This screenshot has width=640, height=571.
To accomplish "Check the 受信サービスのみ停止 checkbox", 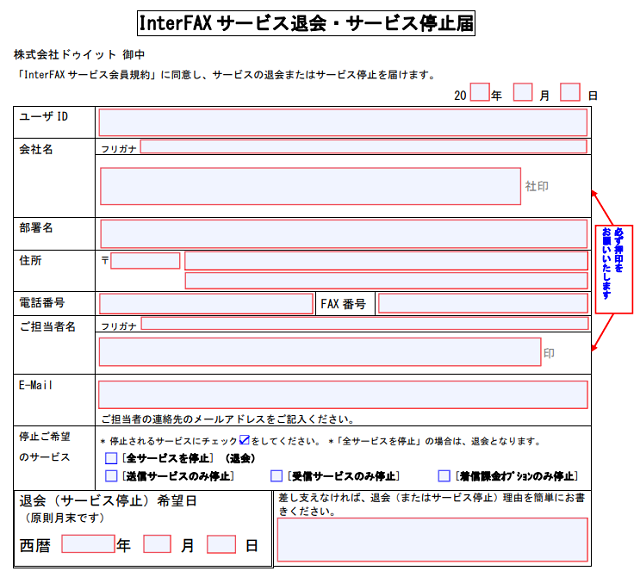I will [x=276, y=476].
